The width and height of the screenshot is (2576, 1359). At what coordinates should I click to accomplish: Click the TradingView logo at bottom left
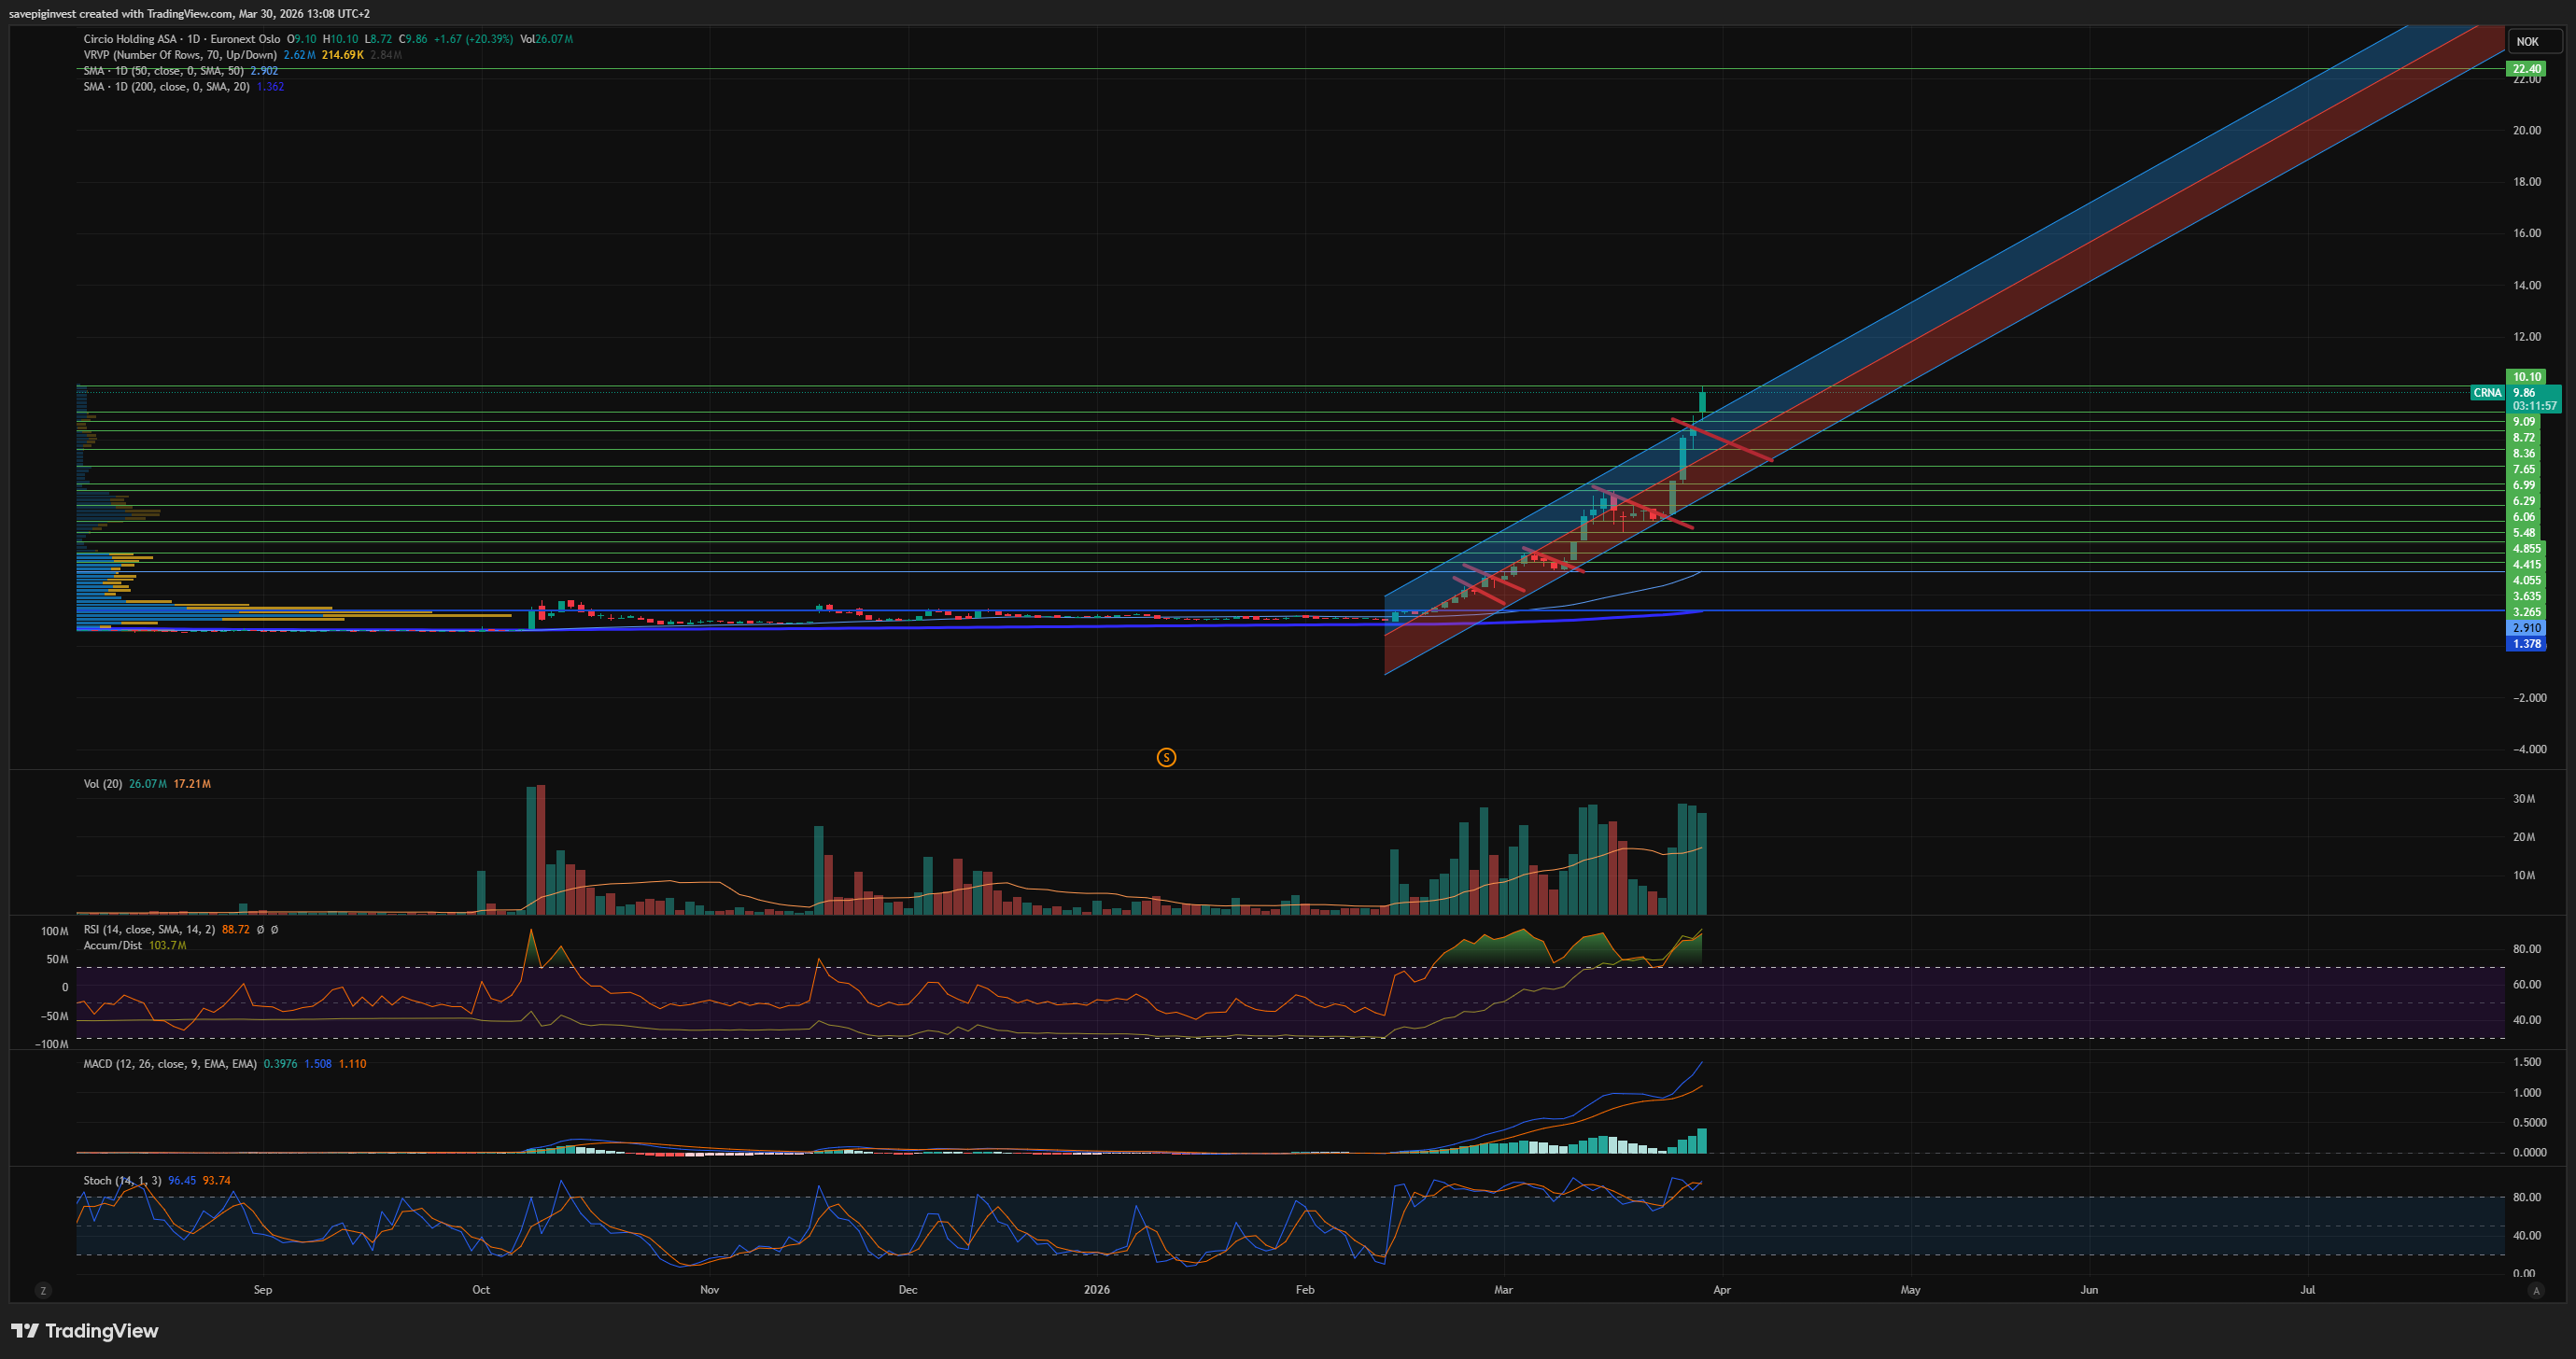[x=85, y=1331]
